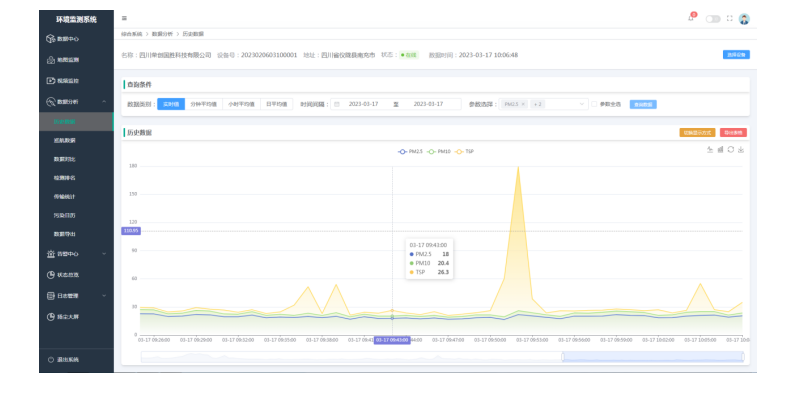Click the 查询数据 button

tap(643, 104)
